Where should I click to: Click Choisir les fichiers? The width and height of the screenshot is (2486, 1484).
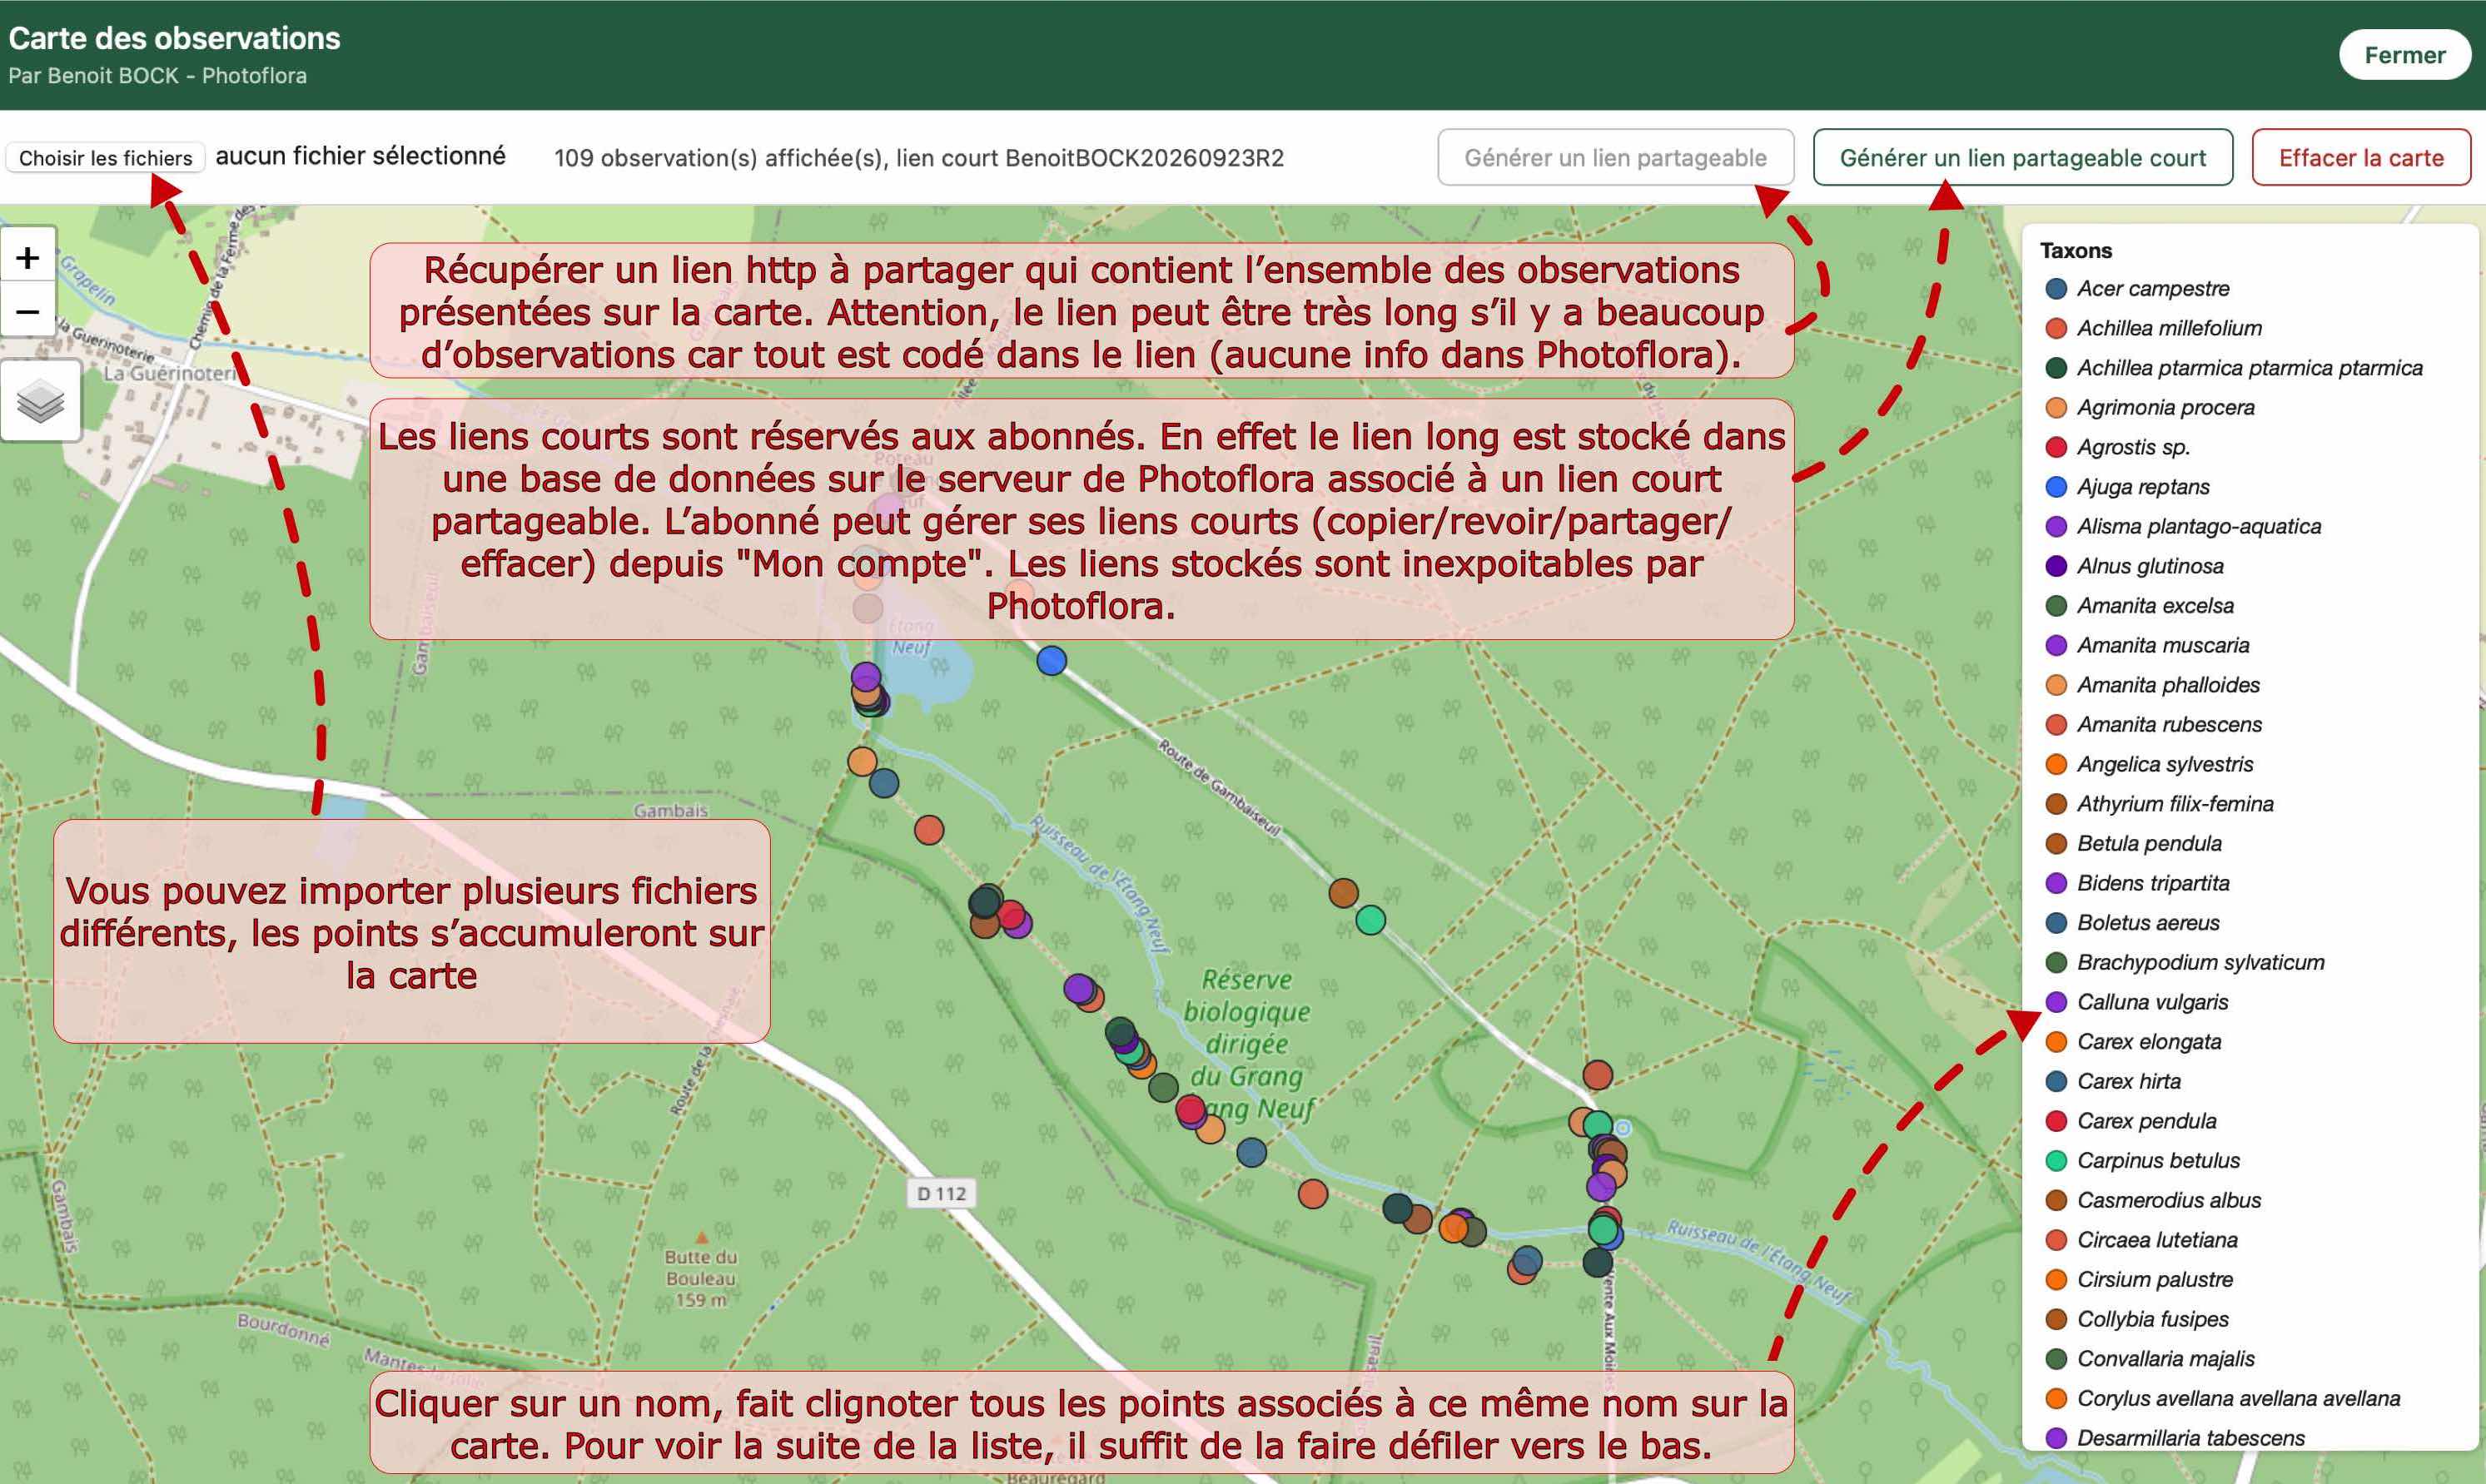tap(106, 158)
